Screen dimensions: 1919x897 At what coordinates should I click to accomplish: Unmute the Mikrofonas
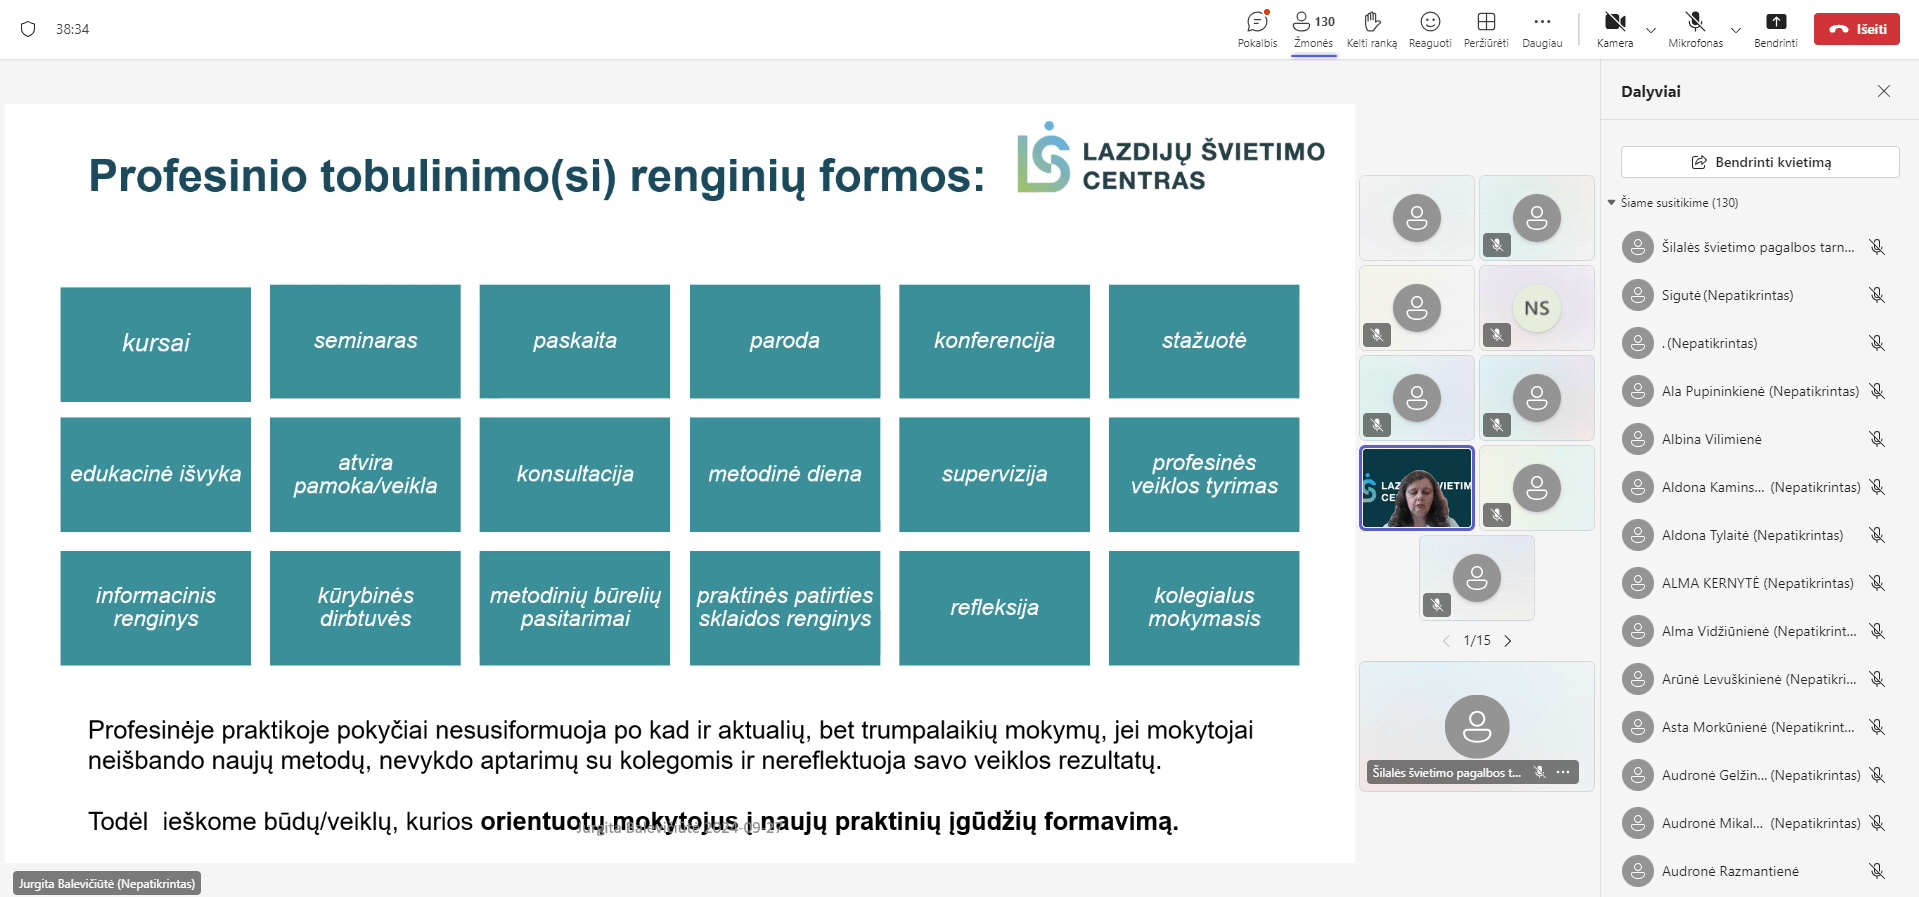1695,28
